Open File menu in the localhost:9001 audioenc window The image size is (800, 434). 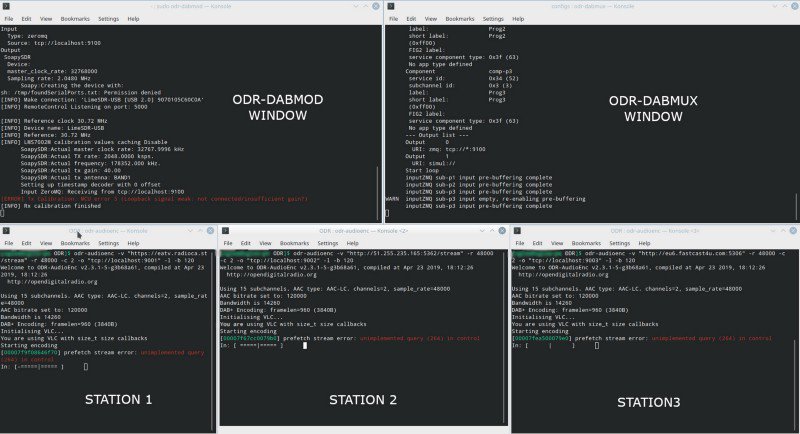9,243
